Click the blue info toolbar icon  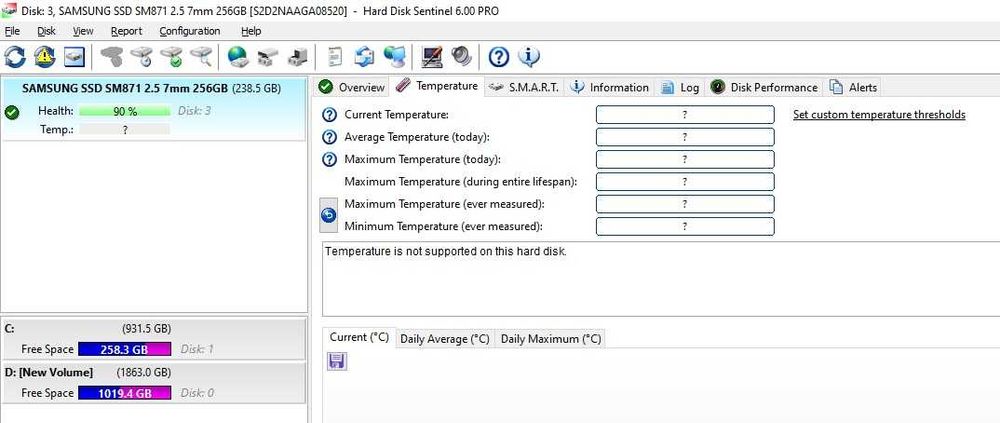pyautogui.click(x=529, y=56)
